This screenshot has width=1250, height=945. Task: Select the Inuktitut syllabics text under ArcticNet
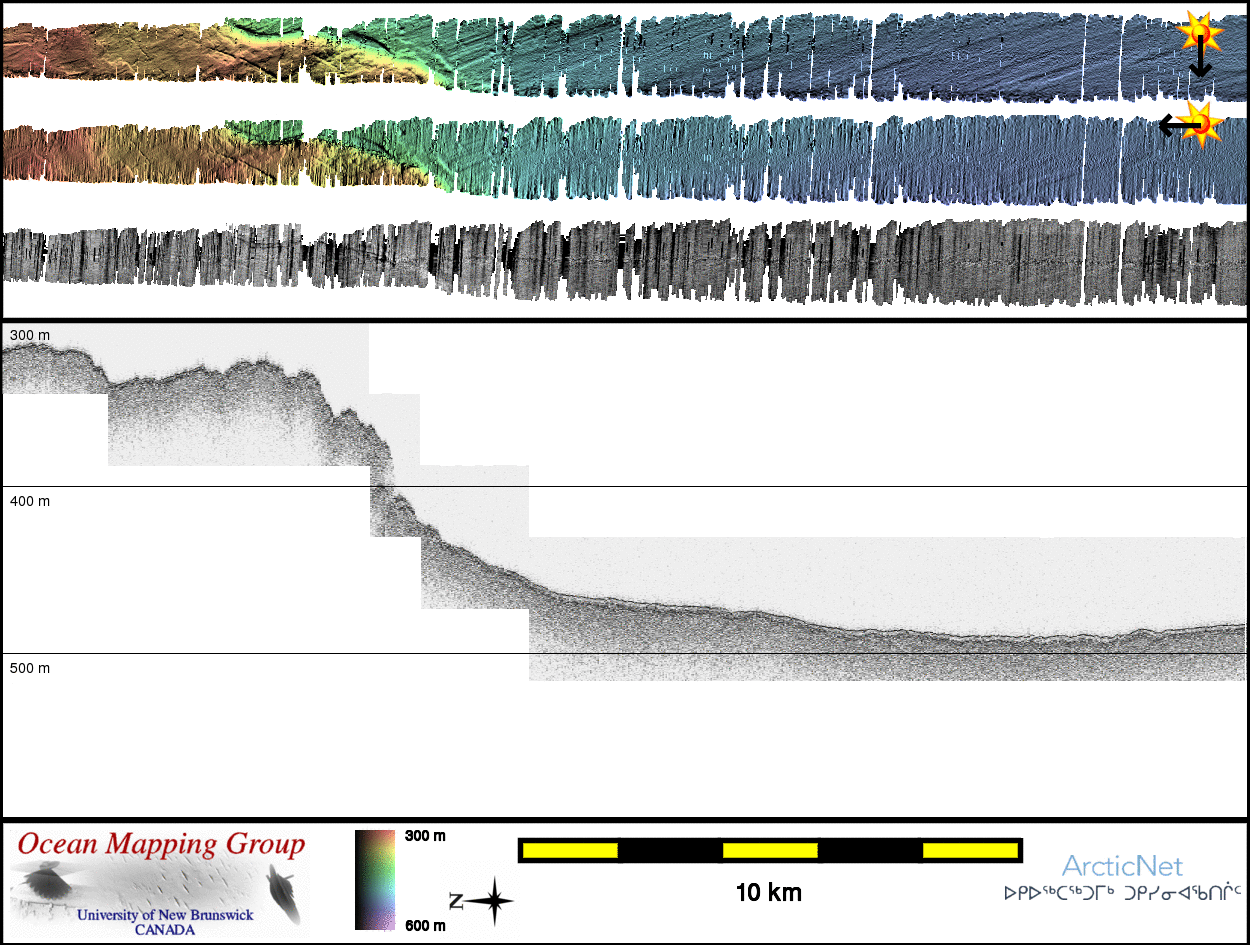click(x=1122, y=893)
